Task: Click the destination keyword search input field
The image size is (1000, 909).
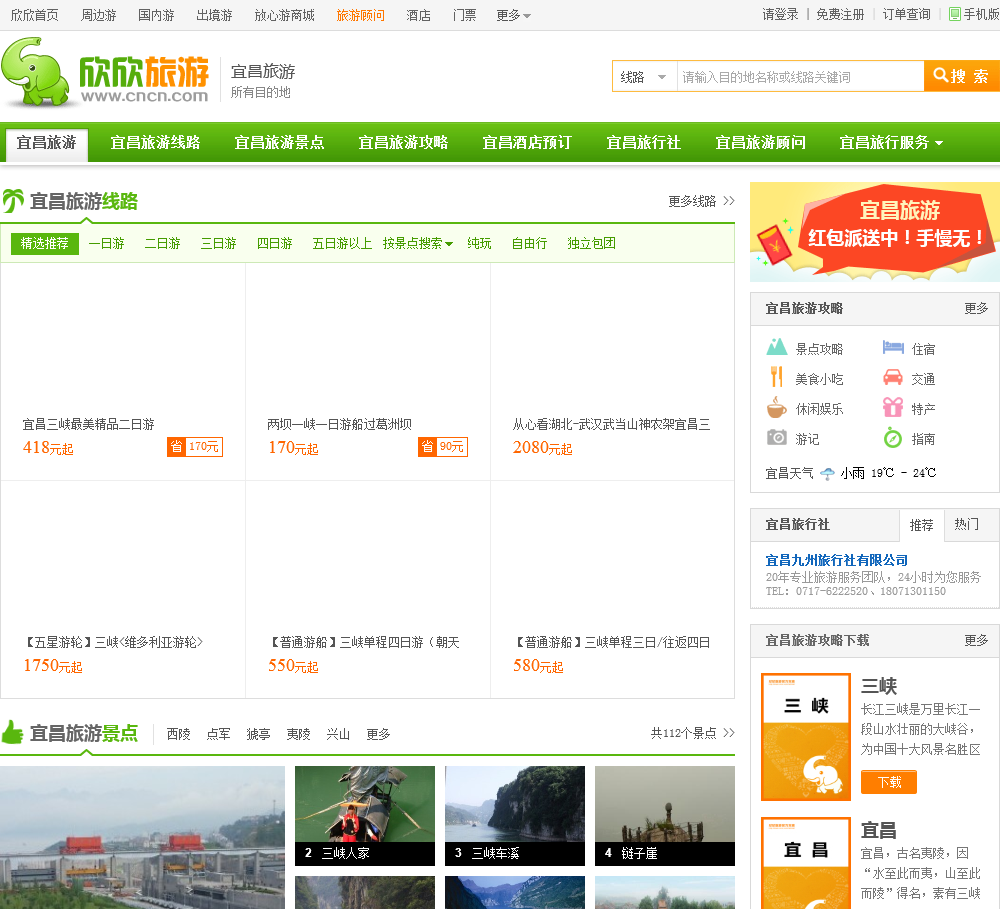Action: (x=799, y=77)
